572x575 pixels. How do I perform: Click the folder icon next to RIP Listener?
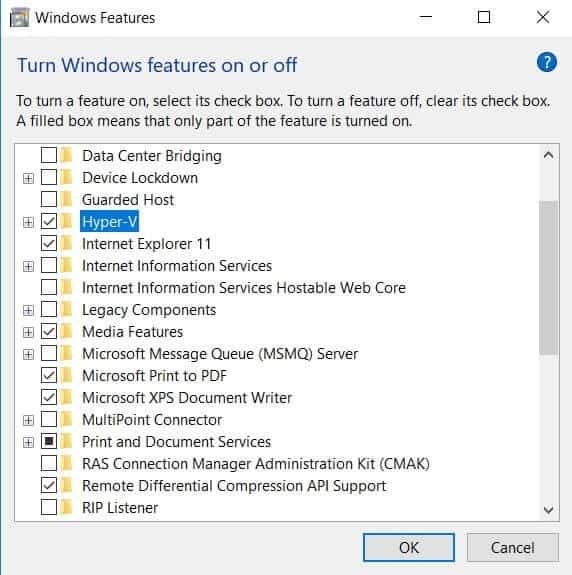click(67, 508)
